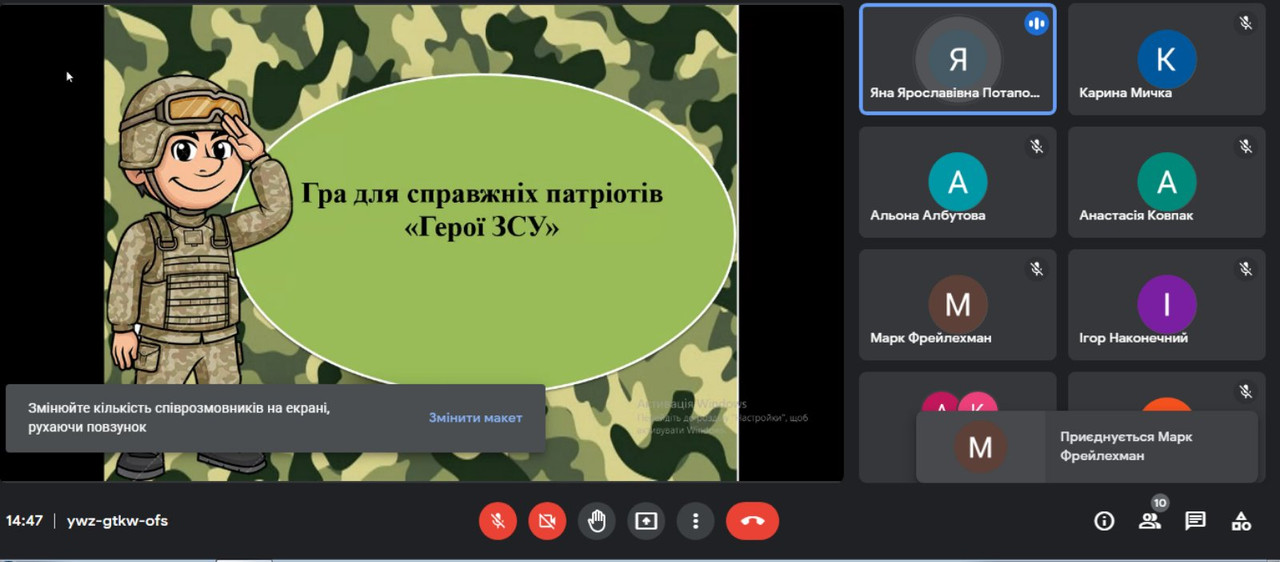The image size is (1280, 562).
Task: Click the purple І avatar for Ігор
Action: (x=1166, y=304)
